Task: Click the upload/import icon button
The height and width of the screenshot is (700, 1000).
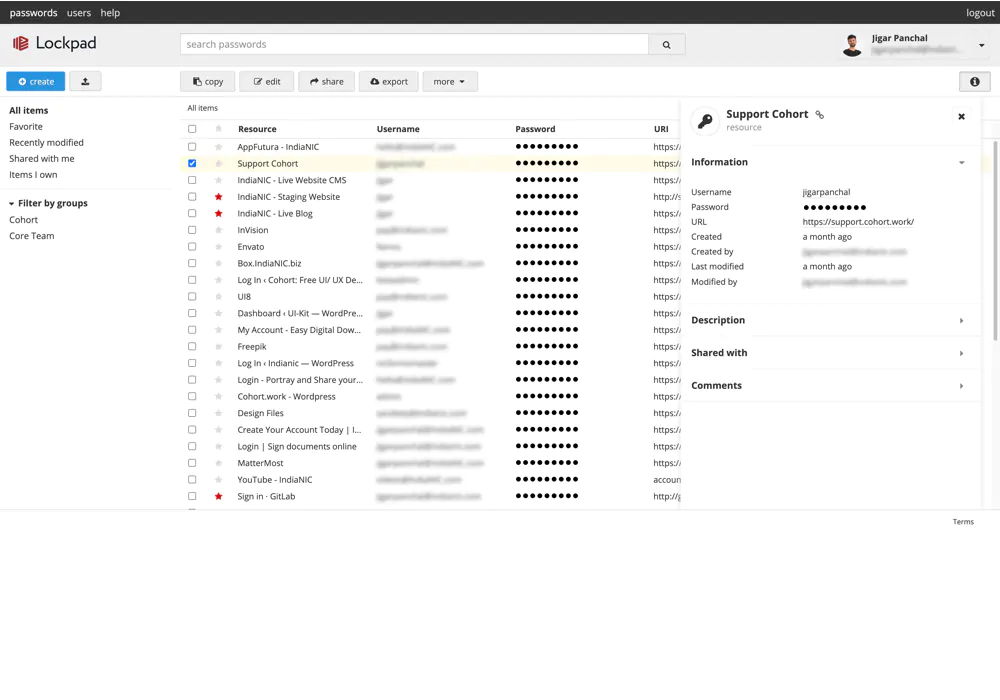Action: [85, 82]
